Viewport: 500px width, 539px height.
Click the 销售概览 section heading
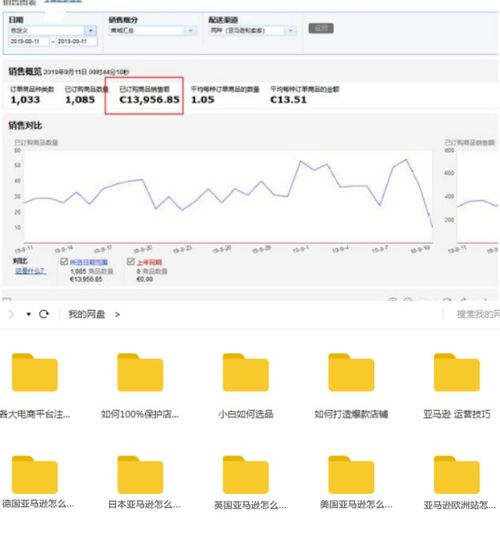click(x=25, y=72)
